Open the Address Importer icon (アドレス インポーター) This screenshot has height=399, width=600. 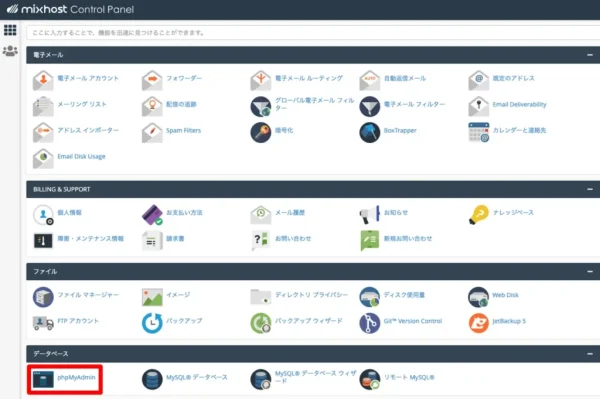(43, 132)
